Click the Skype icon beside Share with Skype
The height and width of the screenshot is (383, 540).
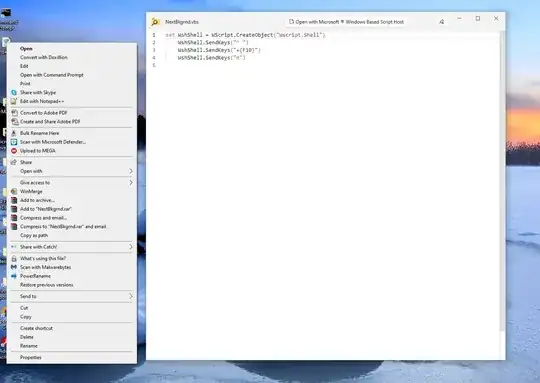[x=14, y=92]
